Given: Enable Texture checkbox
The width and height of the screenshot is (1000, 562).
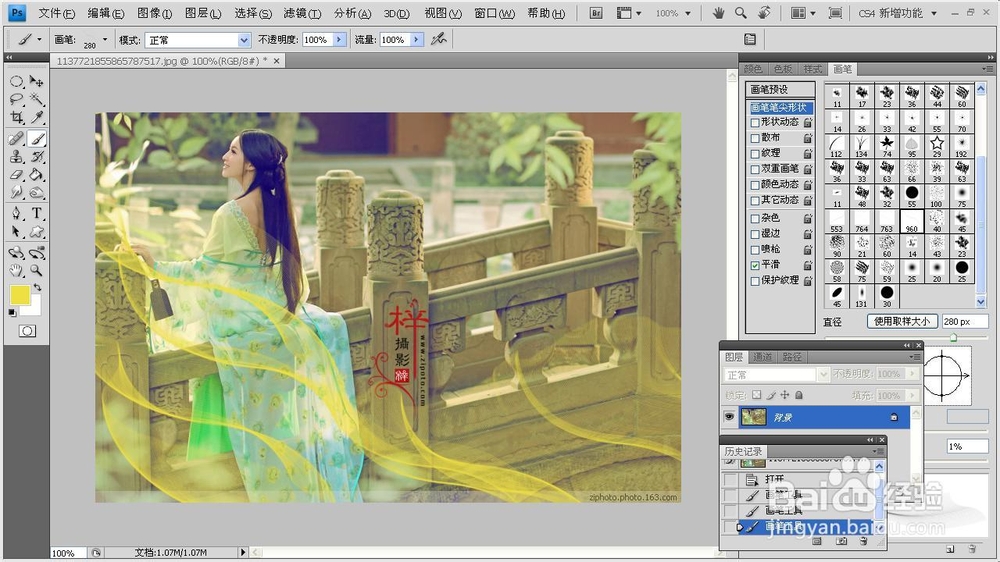Looking at the screenshot, I should click(x=755, y=154).
